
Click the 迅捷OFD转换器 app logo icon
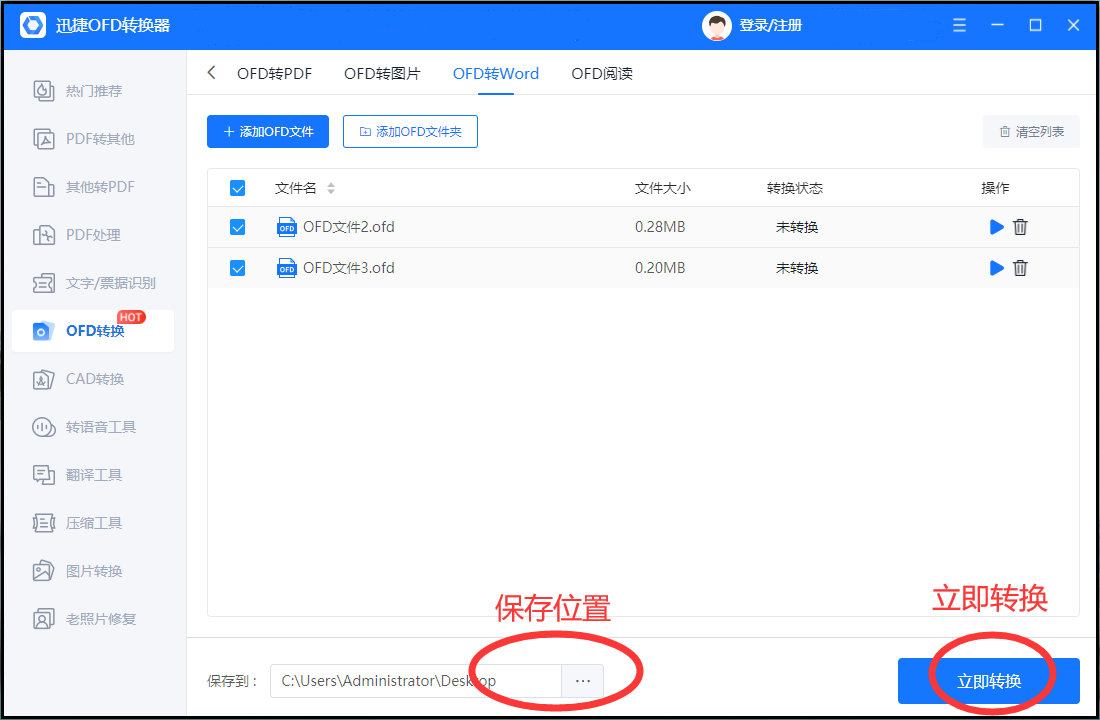coord(32,25)
